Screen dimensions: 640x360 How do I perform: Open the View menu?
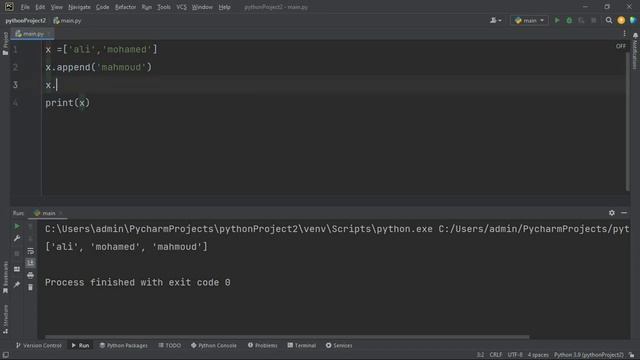coord(56,7)
